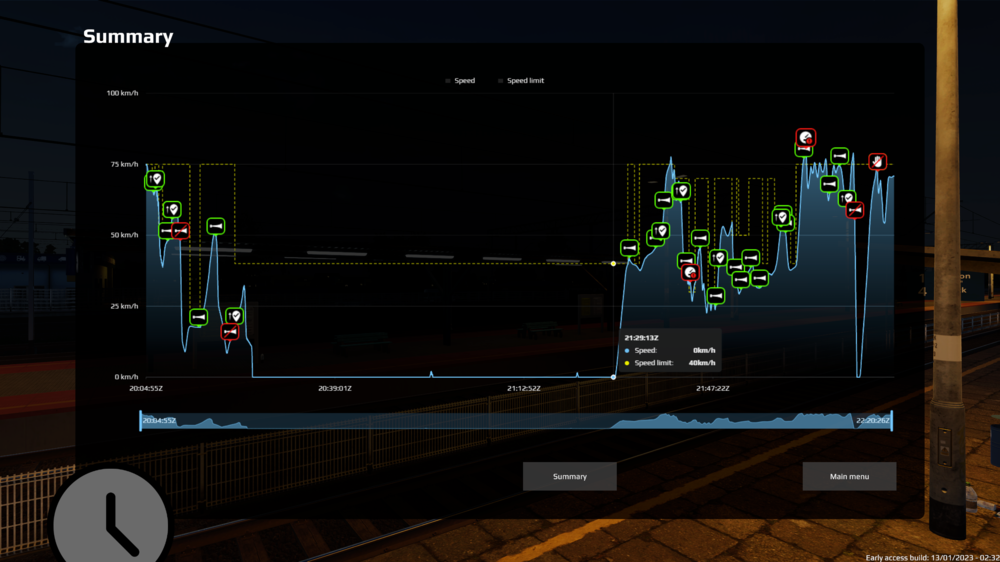Select the green horn marker just above the lower speeding warning
The width and height of the screenshot is (1000, 562).
(686, 260)
